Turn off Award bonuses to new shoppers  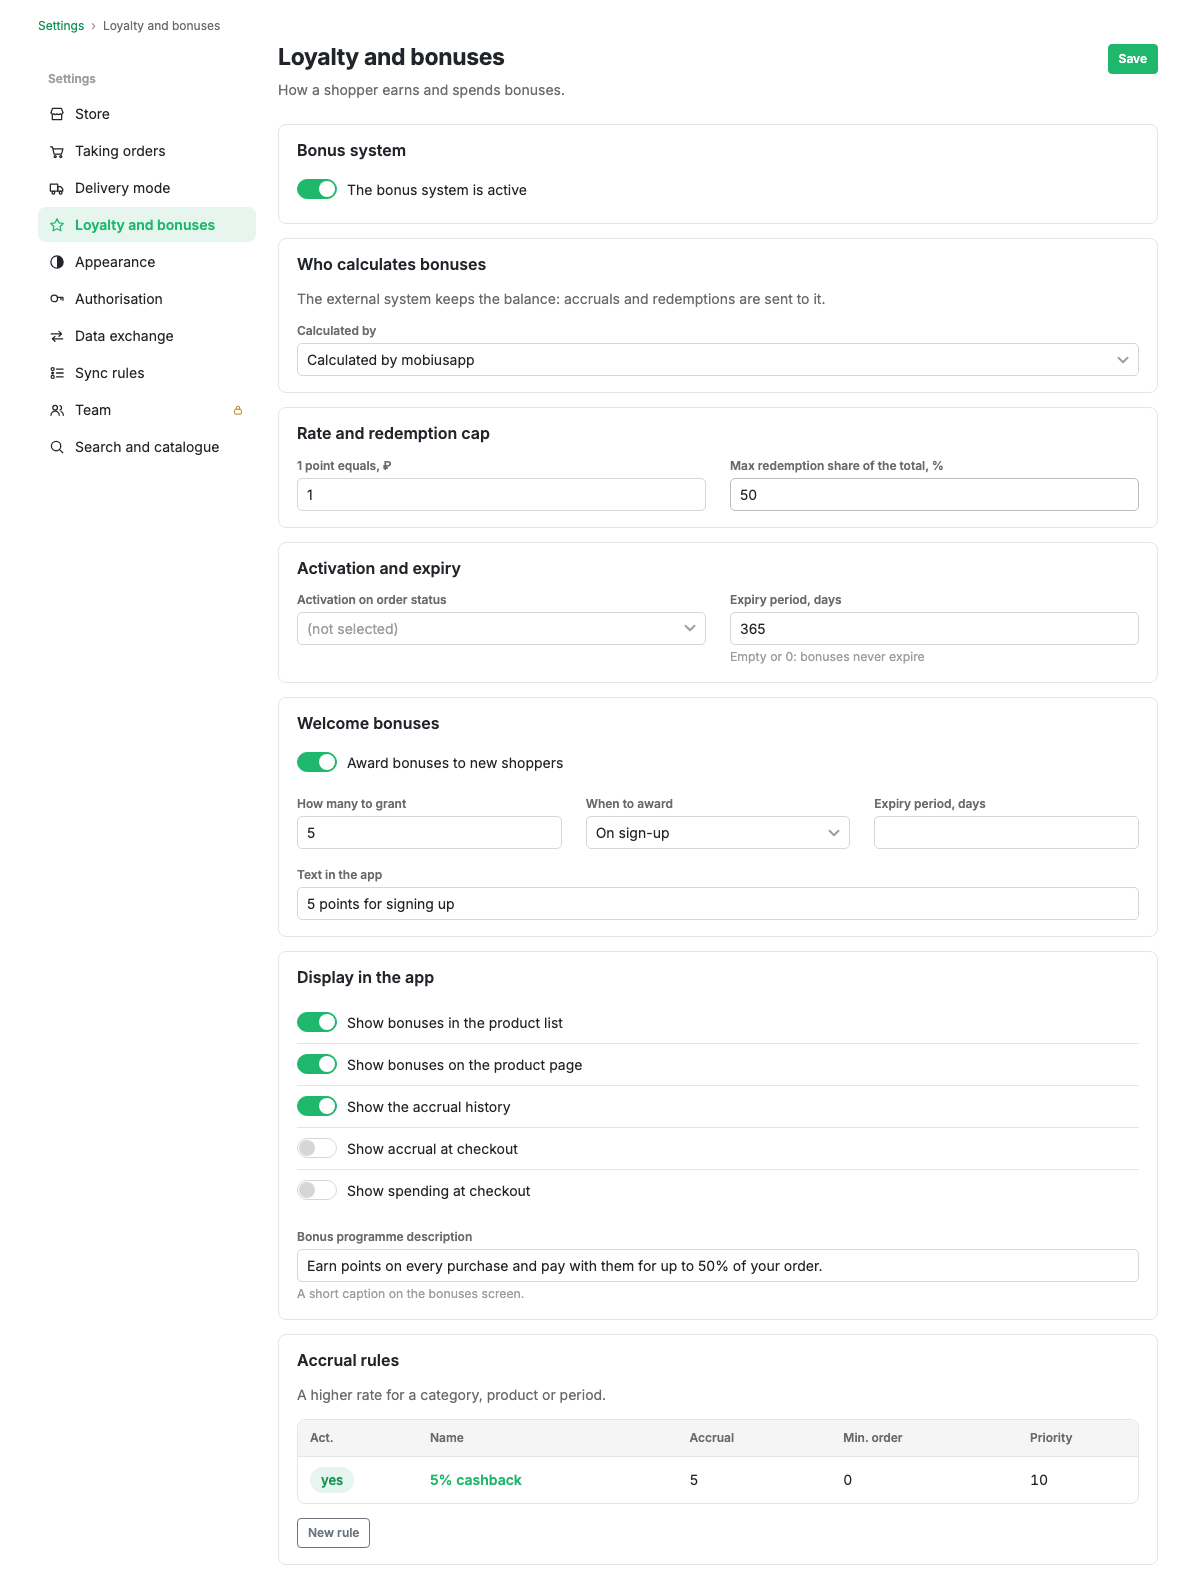pyautogui.click(x=317, y=762)
